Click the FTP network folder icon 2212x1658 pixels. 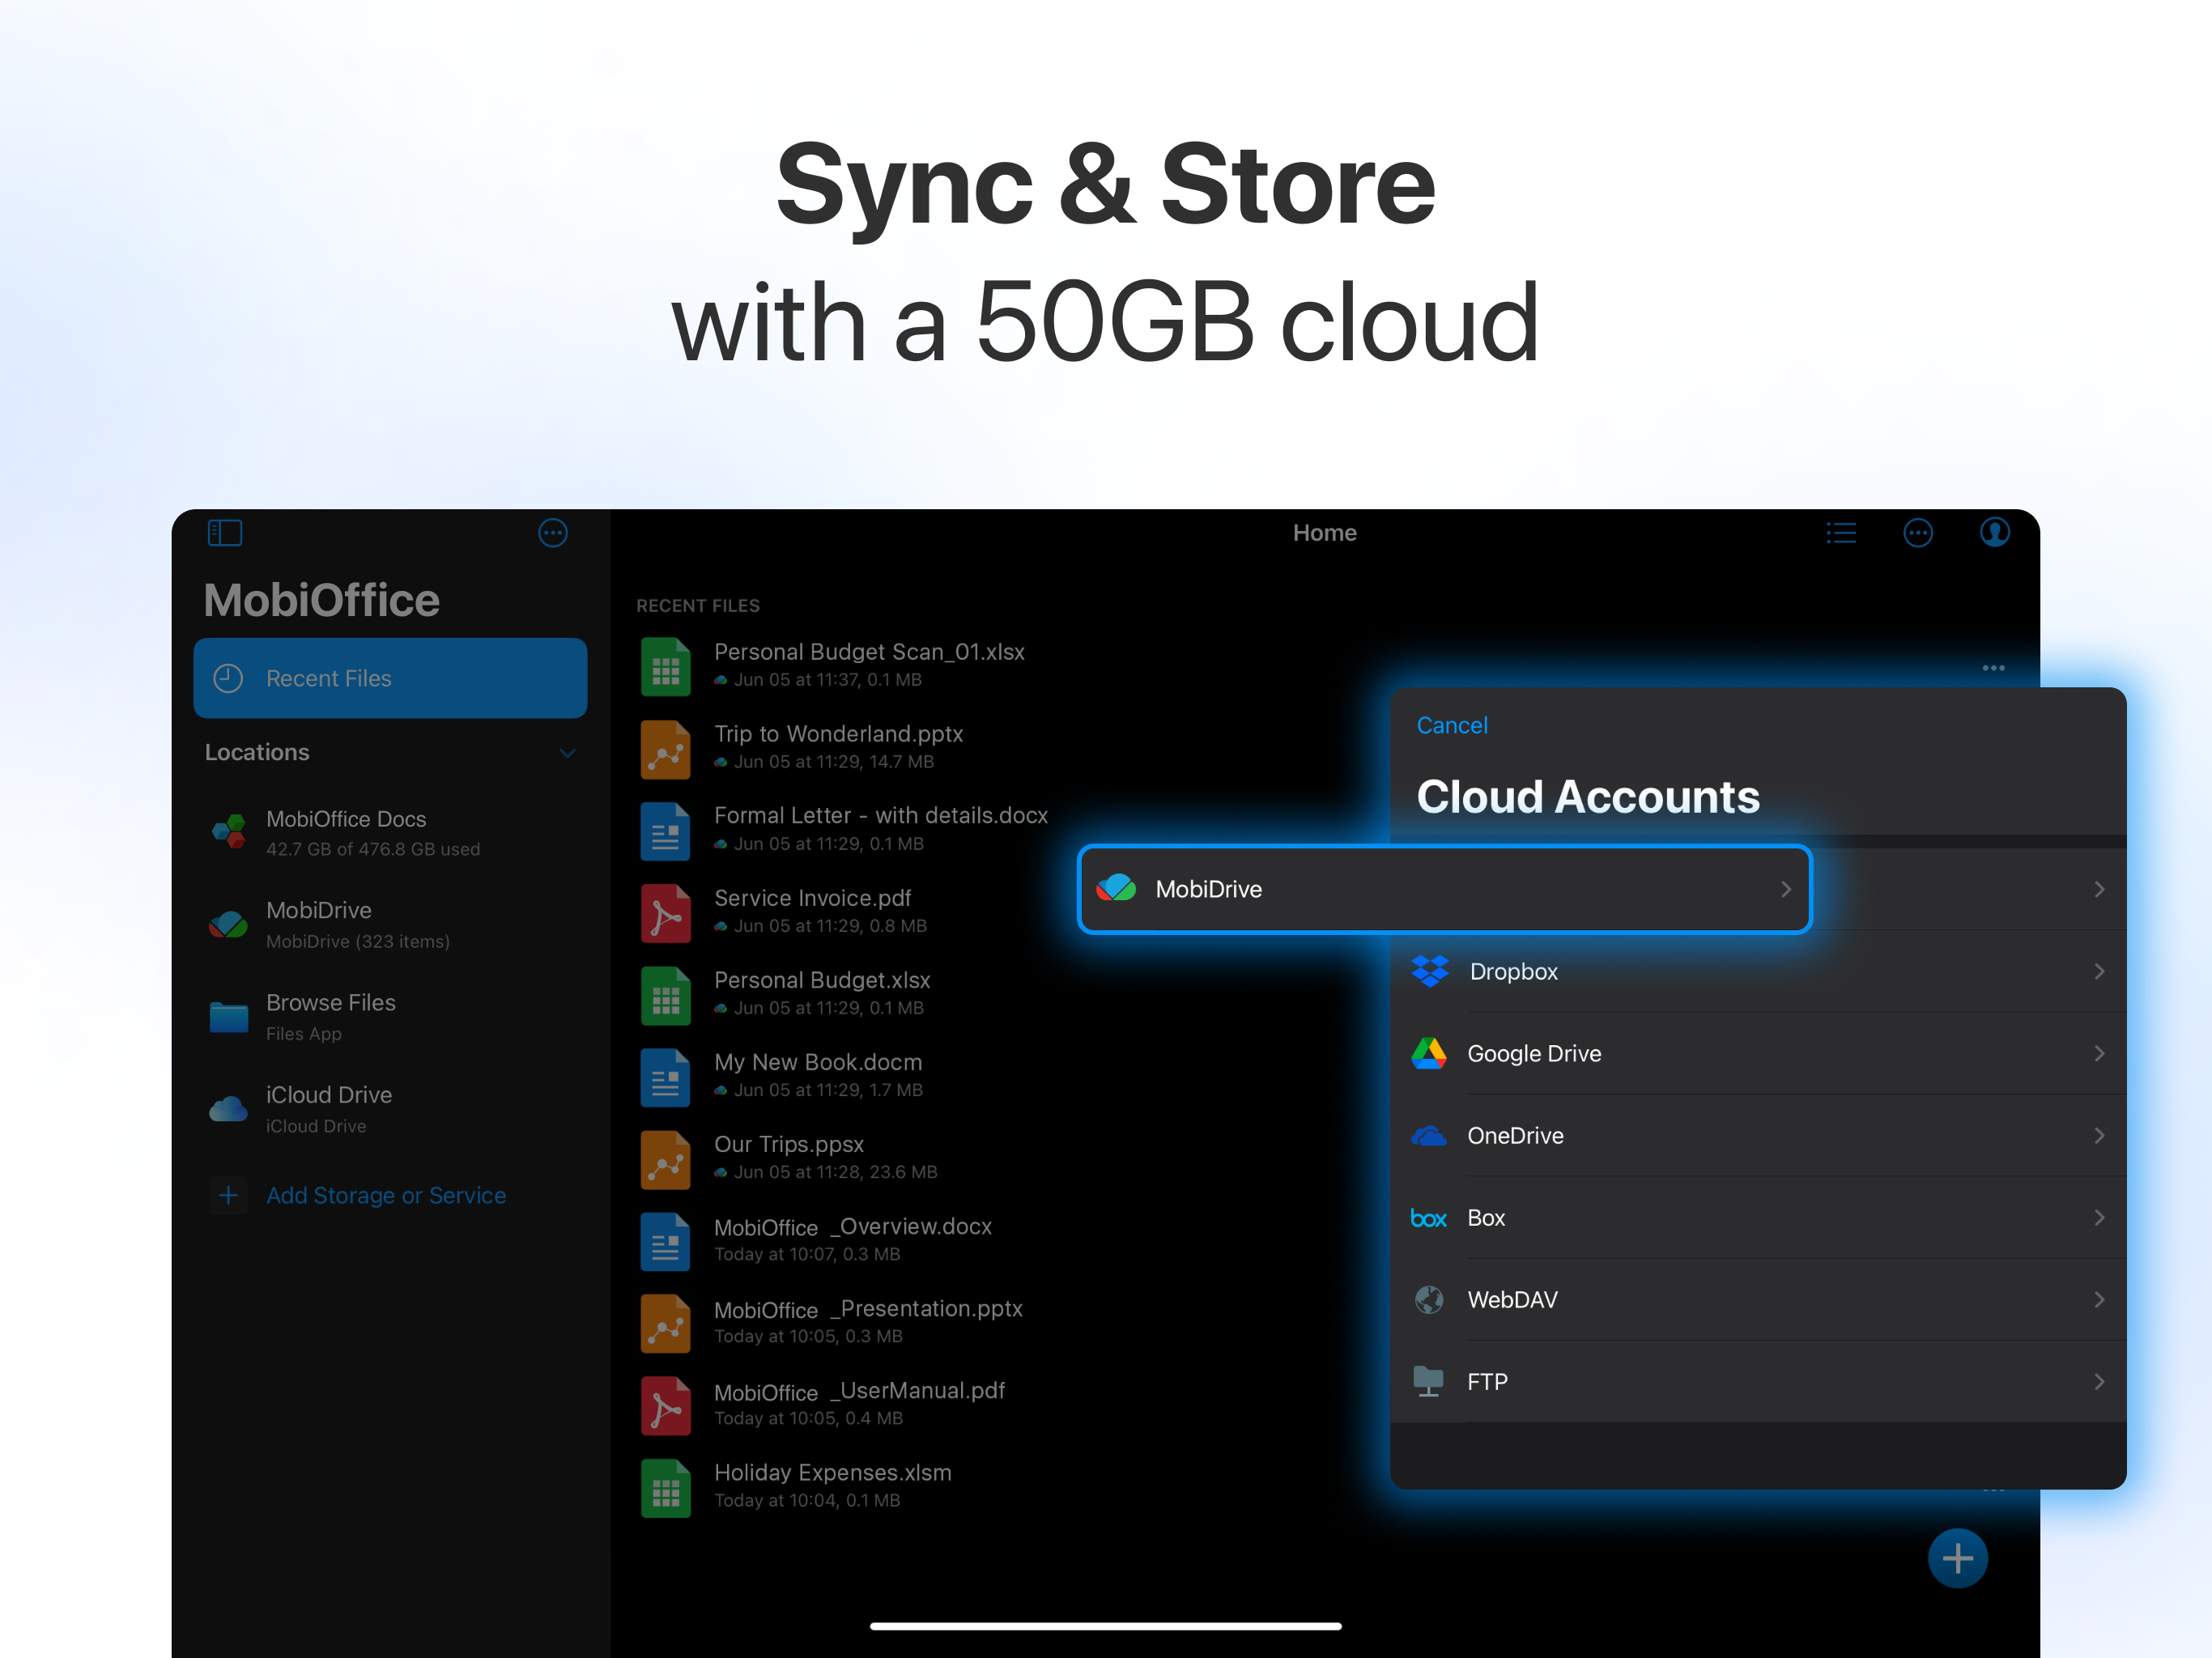pos(1429,1381)
